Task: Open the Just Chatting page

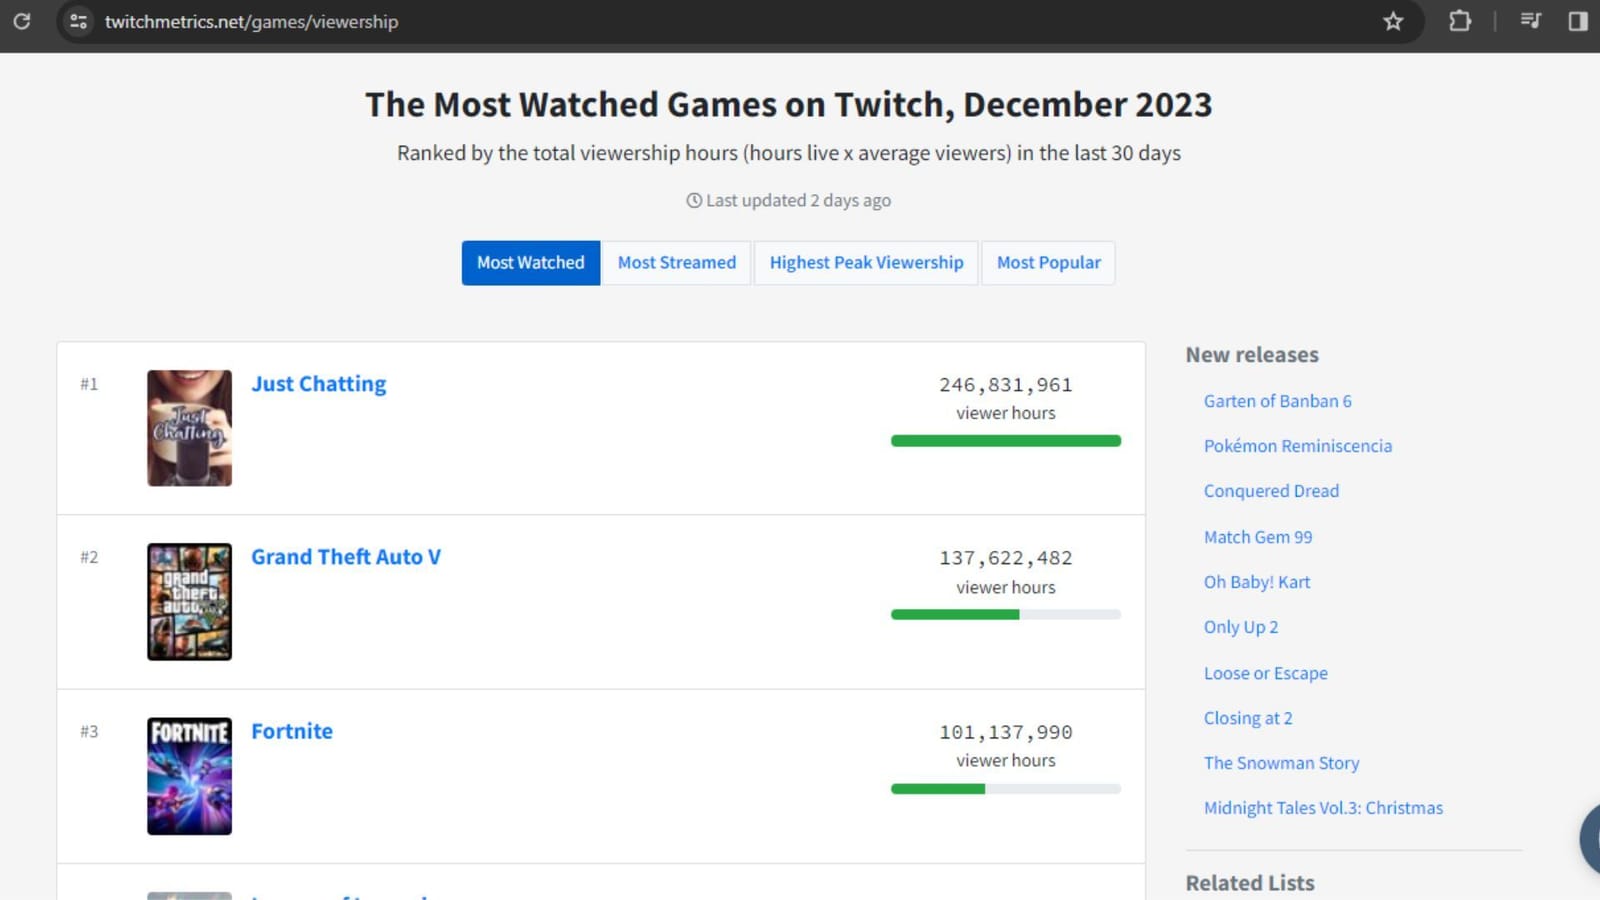Action: (x=318, y=383)
